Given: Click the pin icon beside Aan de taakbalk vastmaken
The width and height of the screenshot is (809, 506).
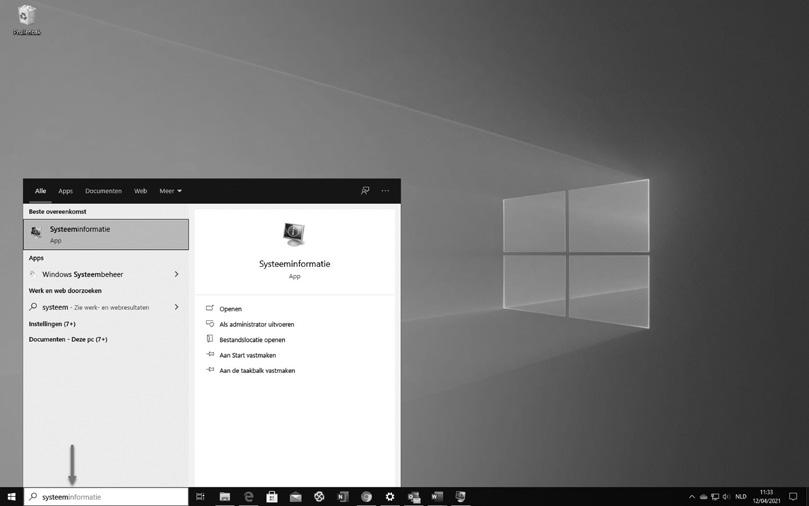Looking at the screenshot, I should 210,370.
